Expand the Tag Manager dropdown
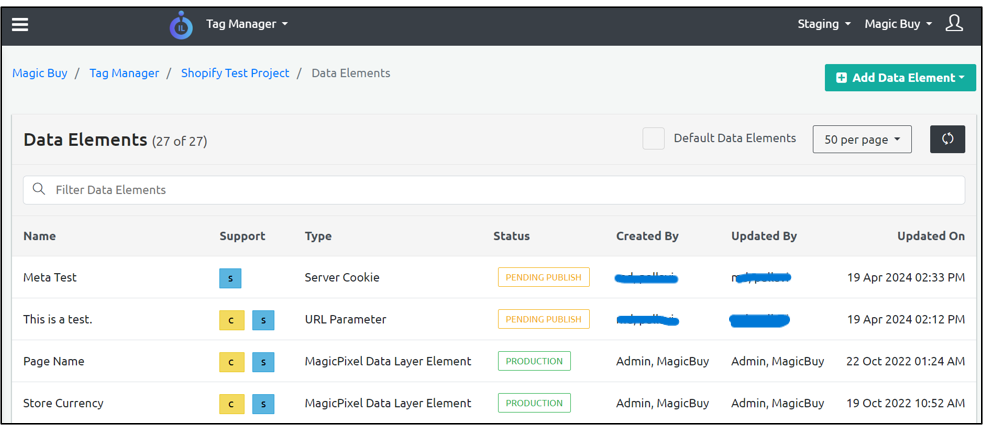Image resolution: width=984 pixels, height=426 pixels. click(246, 24)
